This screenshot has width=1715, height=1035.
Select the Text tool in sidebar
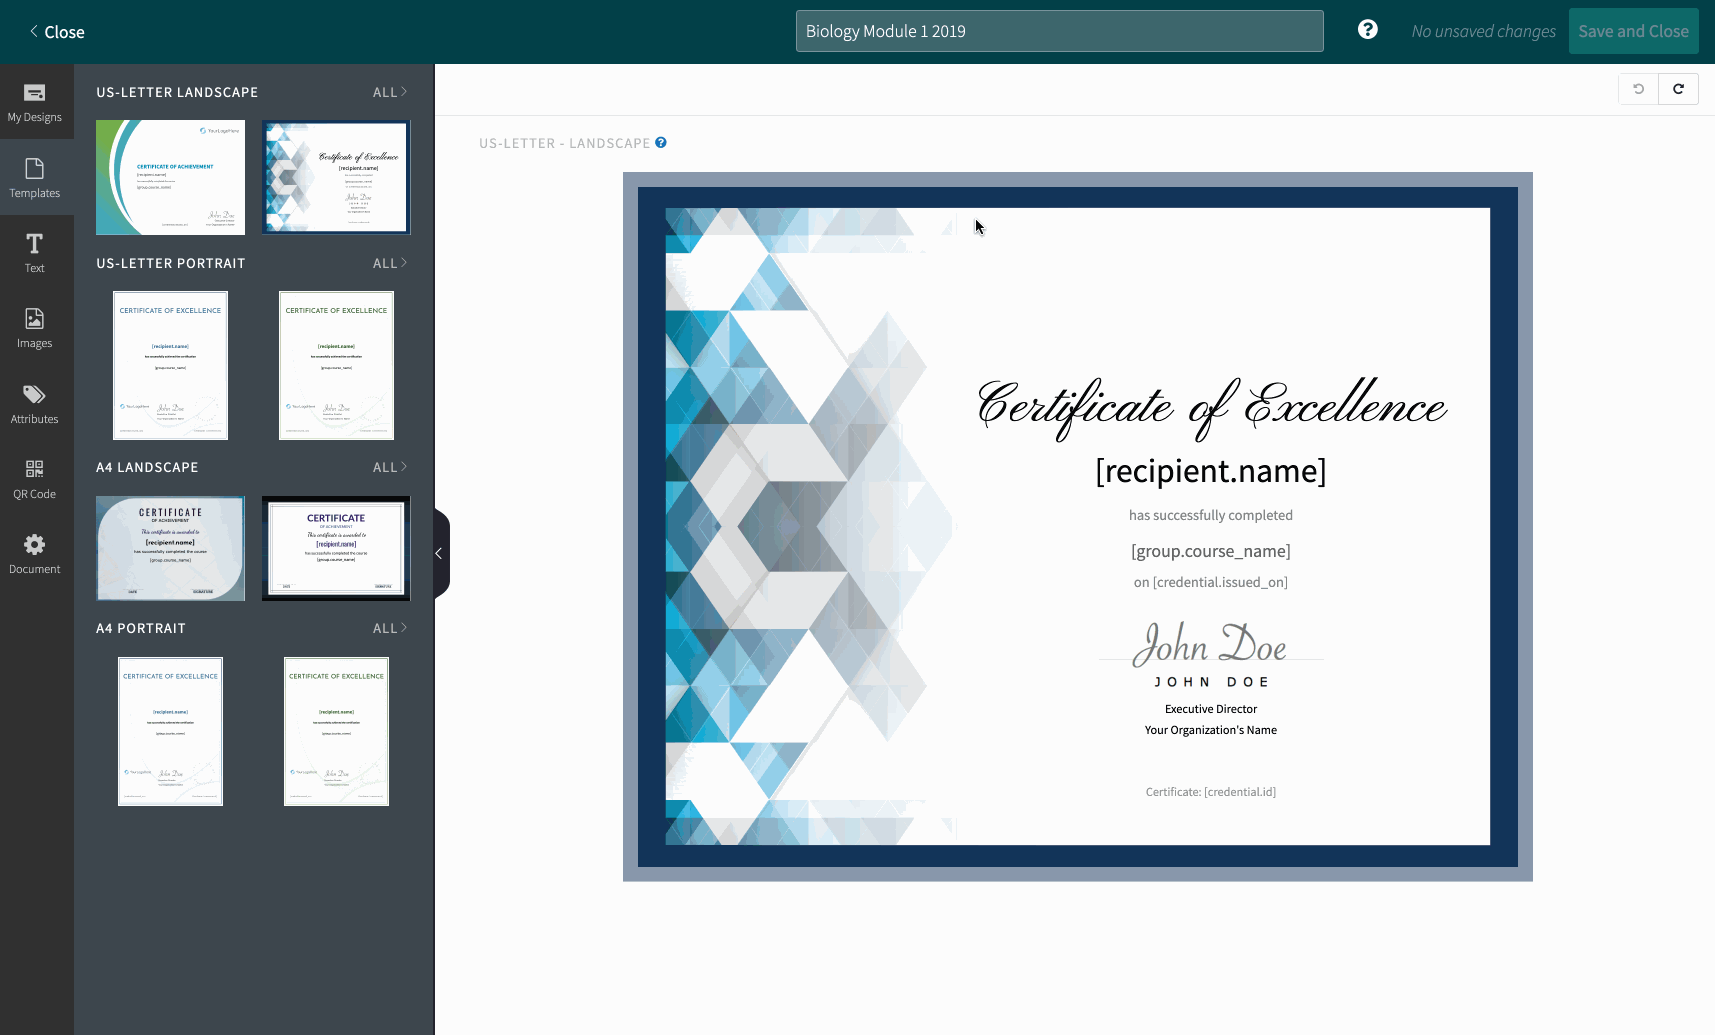35,253
